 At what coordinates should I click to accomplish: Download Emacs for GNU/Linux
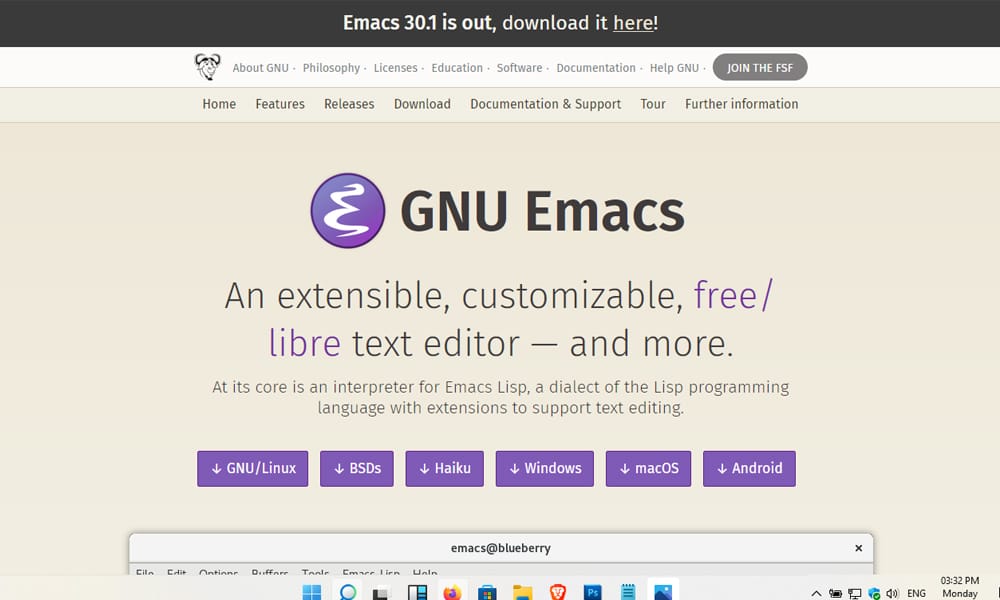pos(252,468)
